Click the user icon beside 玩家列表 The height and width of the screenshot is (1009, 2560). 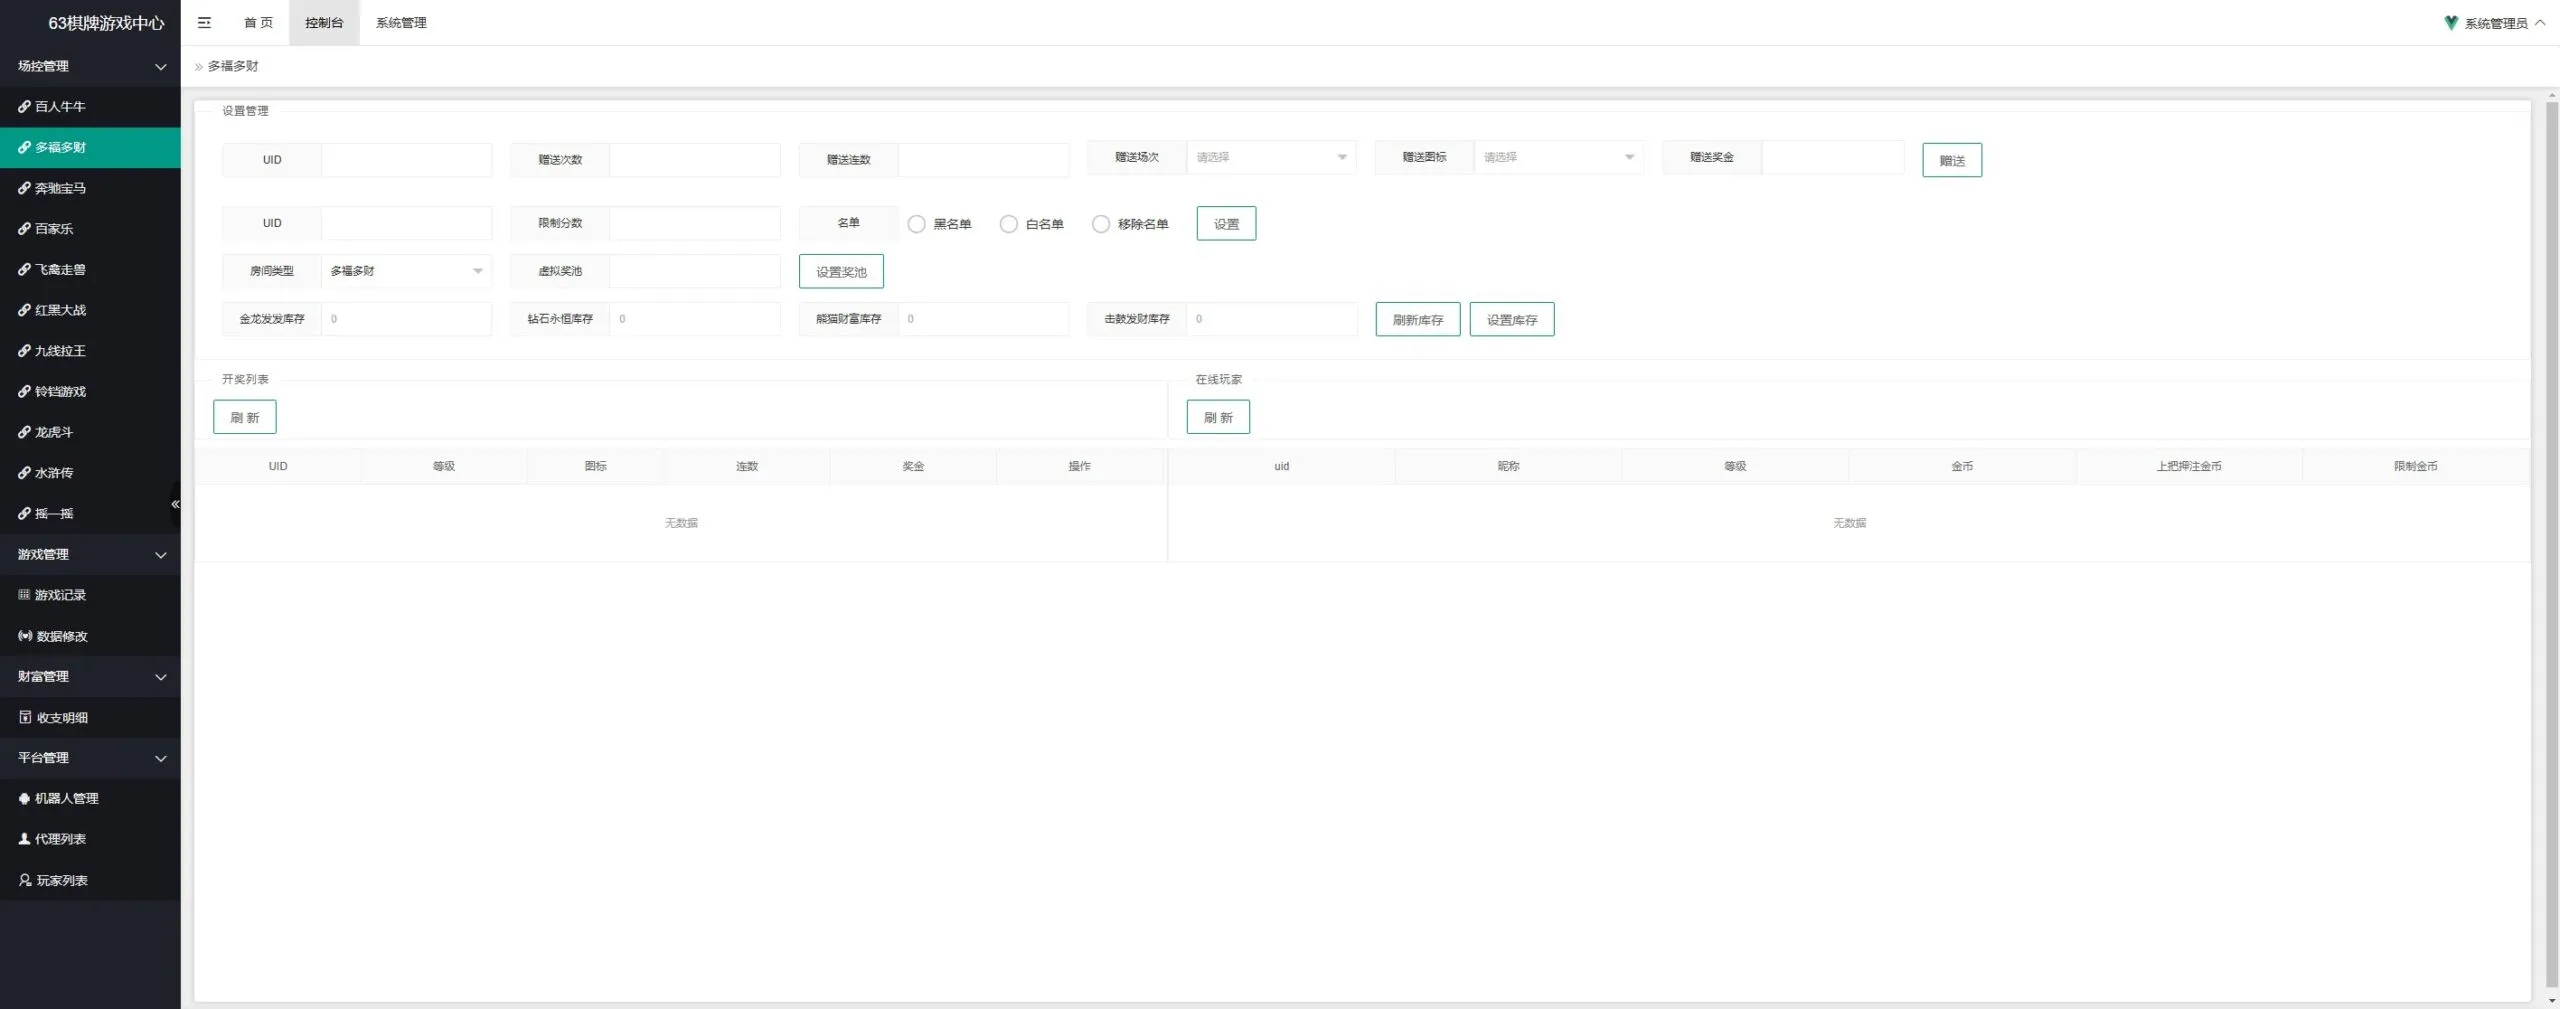(25, 880)
